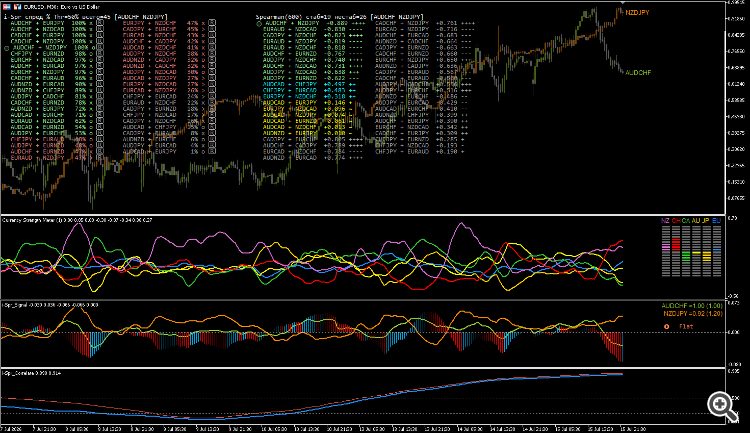Click the R button for AUDJPY + NZDCHF 38%
Image resolution: width=750 pixels, height=433 pixels.
coord(212,54)
